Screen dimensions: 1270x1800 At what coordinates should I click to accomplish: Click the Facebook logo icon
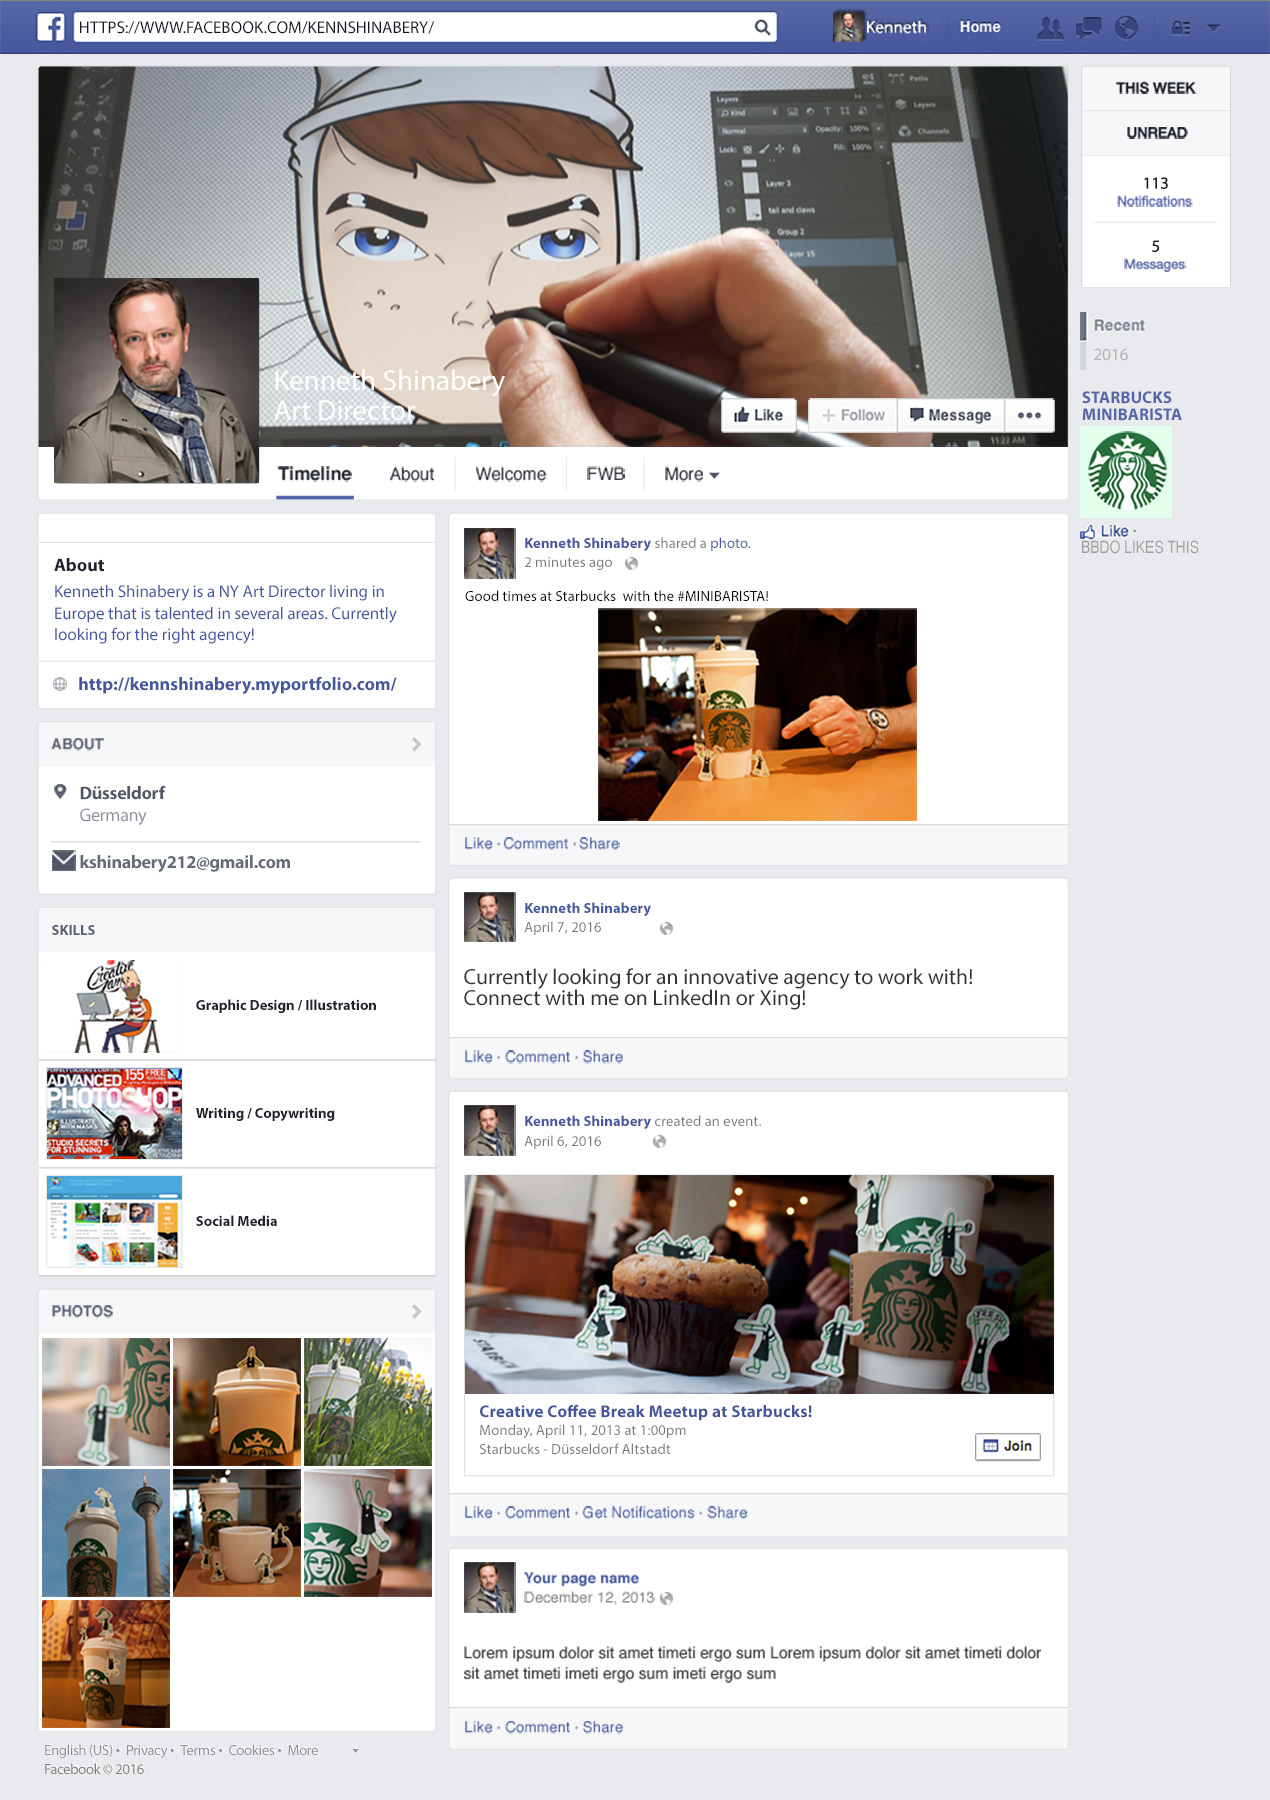(51, 27)
